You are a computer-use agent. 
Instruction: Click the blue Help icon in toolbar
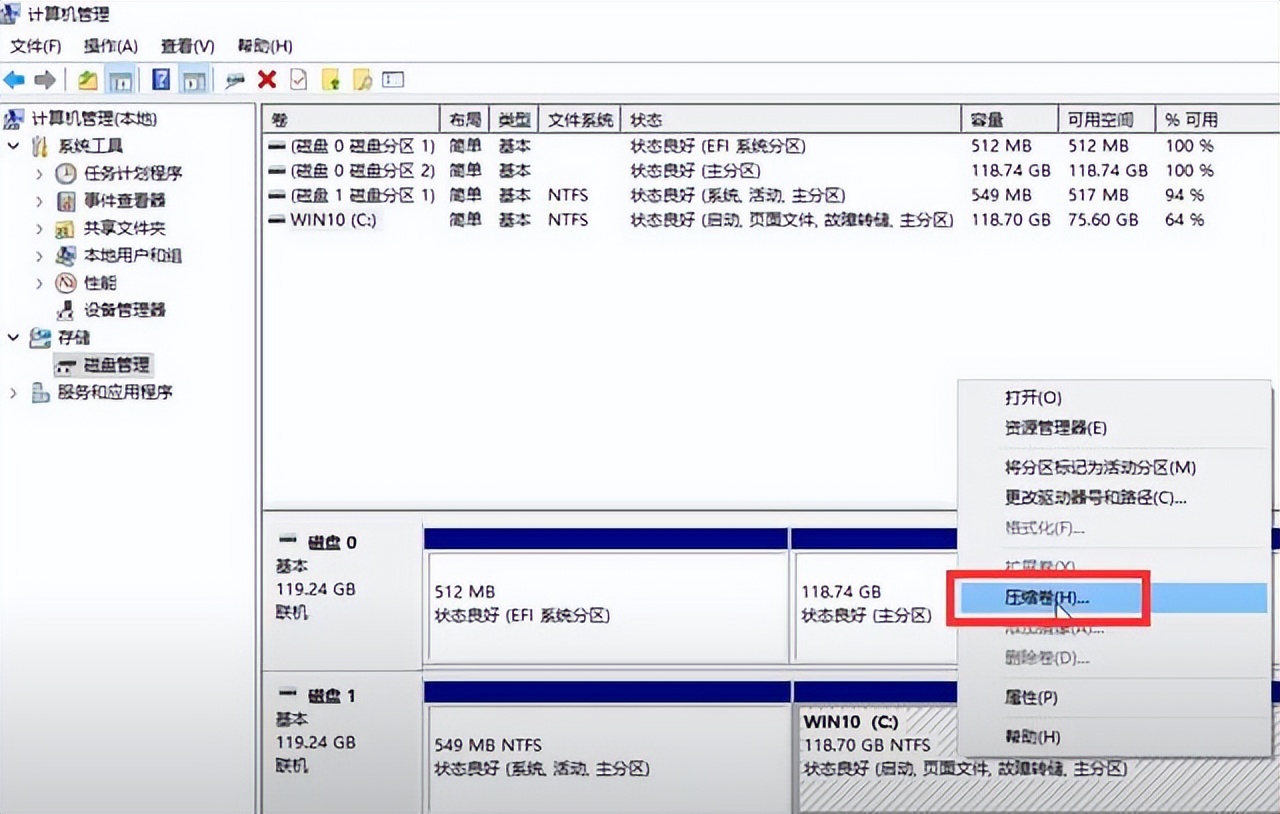[x=160, y=79]
